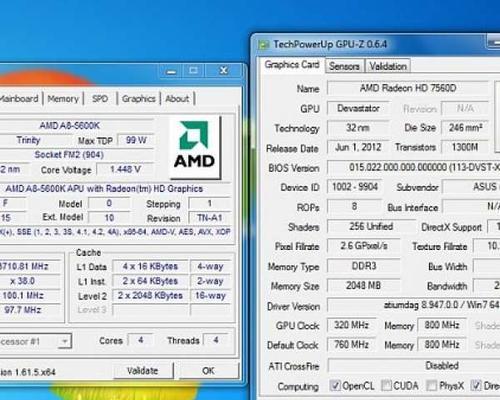Click the Release Date Jun 1, 2012 field
The image size is (500, 400).
358,147
